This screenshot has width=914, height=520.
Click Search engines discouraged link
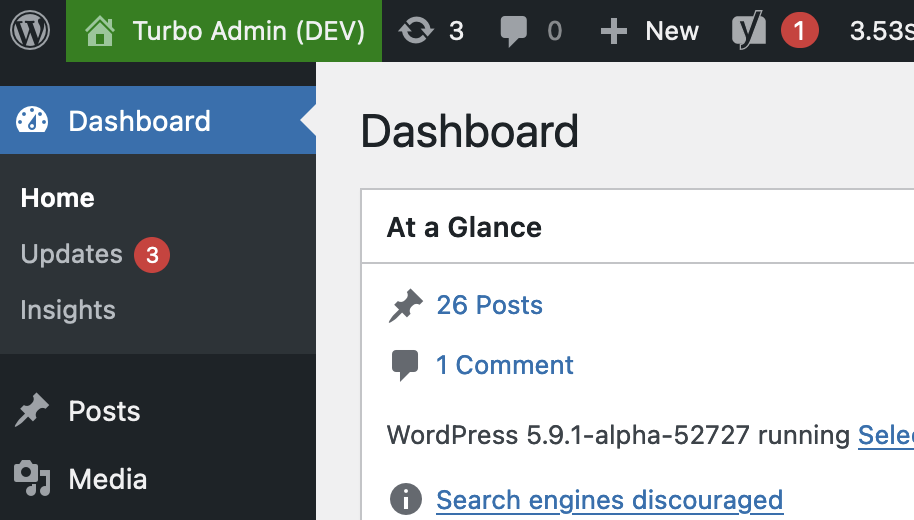pos(609,499)
